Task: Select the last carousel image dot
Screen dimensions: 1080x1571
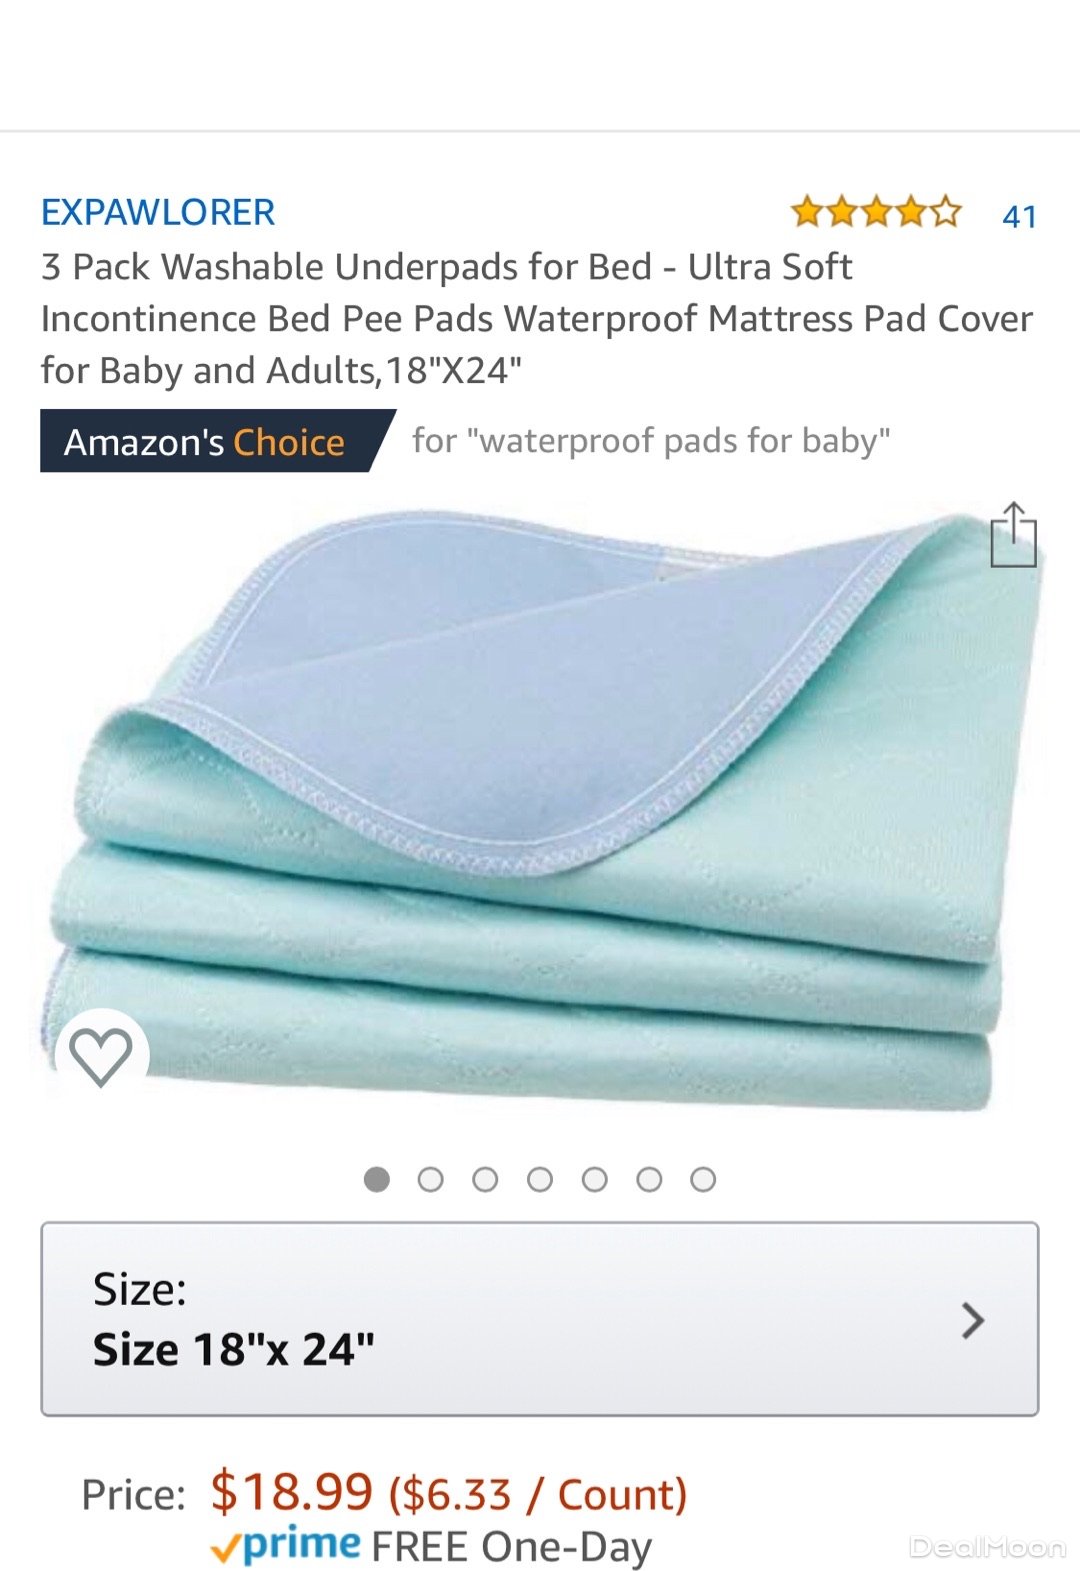Action: (x=703, y=1179)
